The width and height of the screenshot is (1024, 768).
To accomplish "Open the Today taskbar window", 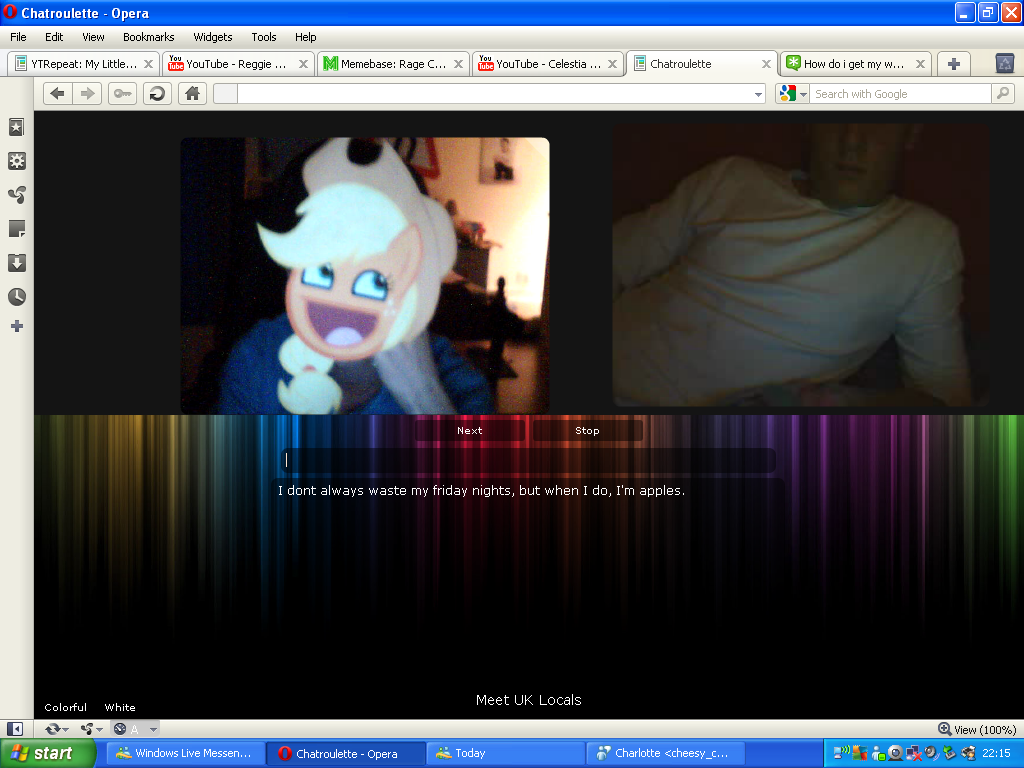I will 505,754.
